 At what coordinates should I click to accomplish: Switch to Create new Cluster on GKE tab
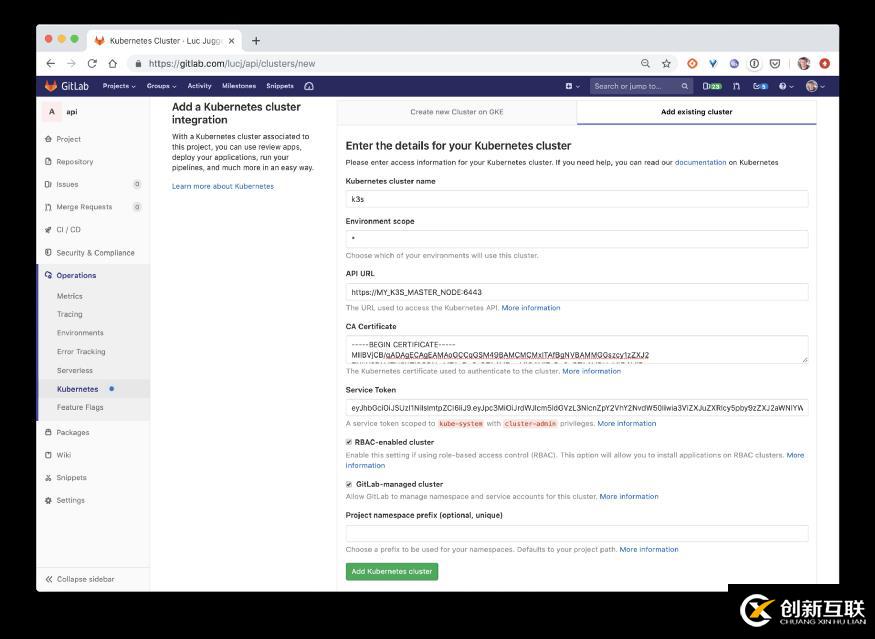[456, 112]
